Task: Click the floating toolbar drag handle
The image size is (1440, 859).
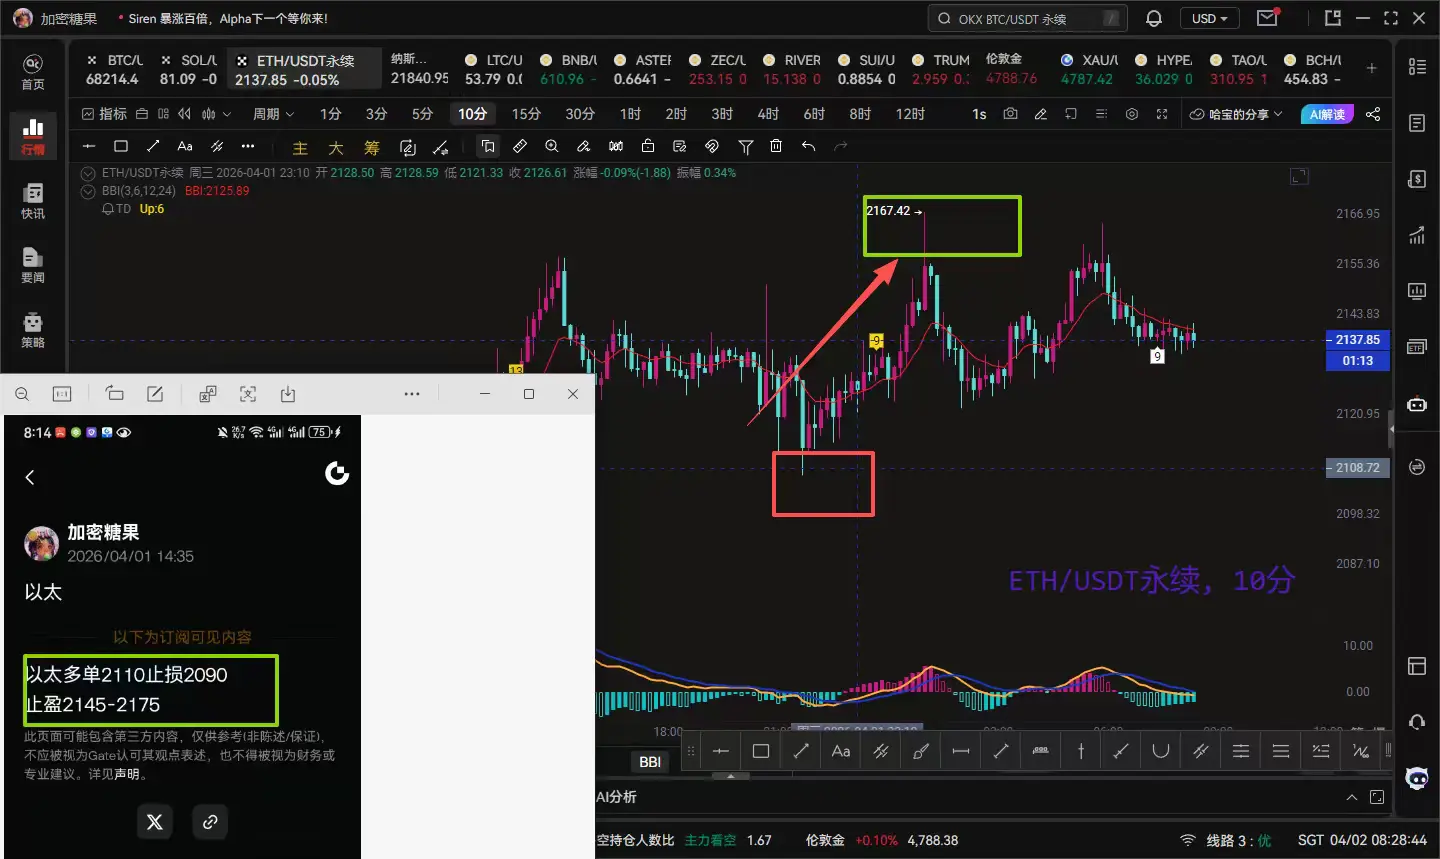Action: [x=690, y=751]
